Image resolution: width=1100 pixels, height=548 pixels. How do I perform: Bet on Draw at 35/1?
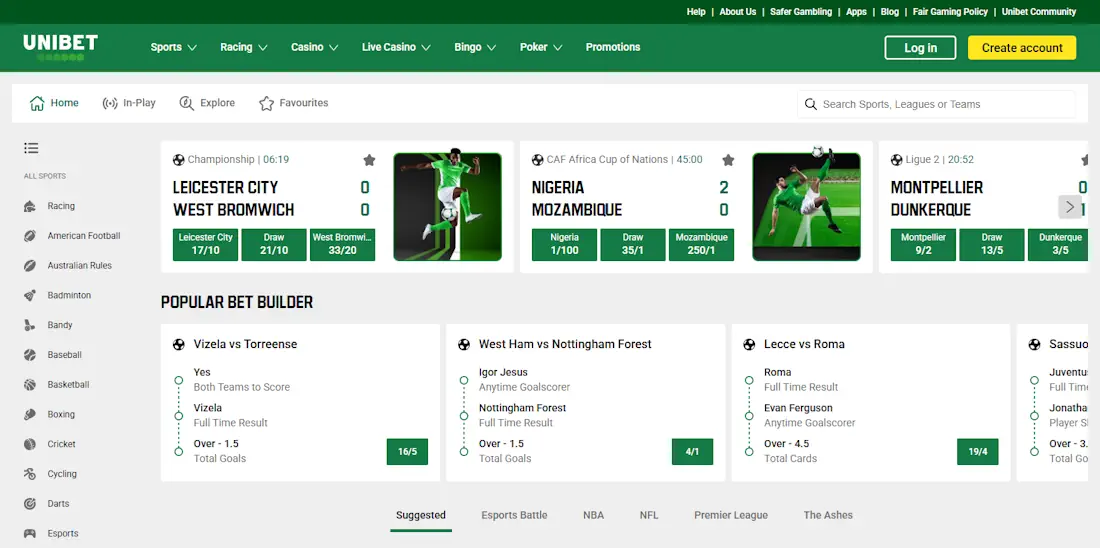pos(633,245)
